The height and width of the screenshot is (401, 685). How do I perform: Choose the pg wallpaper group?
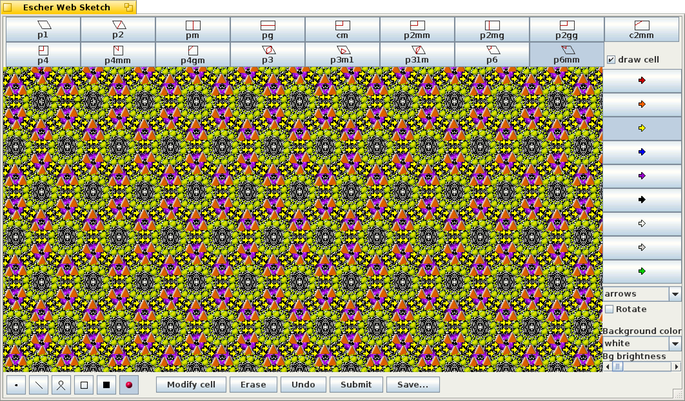[x=267, y=30]
